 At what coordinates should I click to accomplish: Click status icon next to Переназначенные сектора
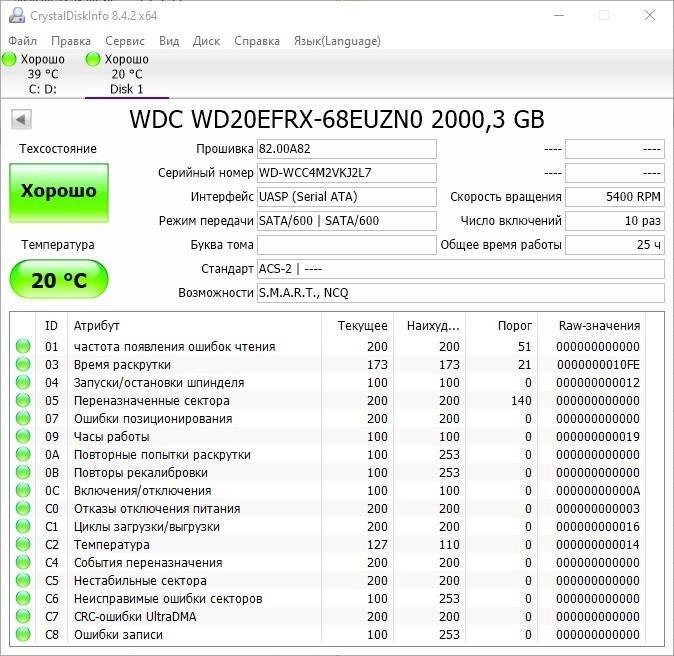pos(23,401)
